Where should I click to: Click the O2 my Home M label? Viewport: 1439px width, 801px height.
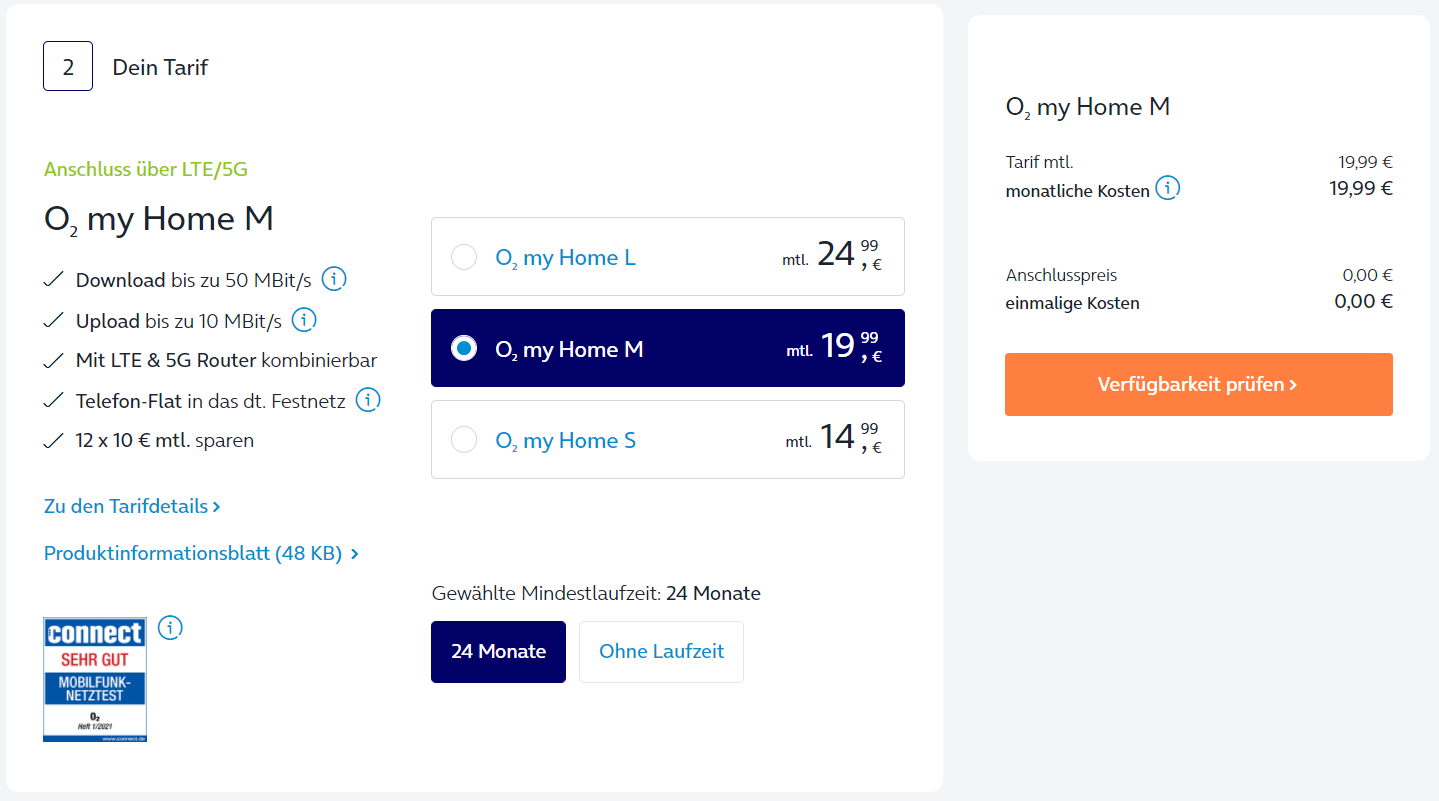(569, 349)
